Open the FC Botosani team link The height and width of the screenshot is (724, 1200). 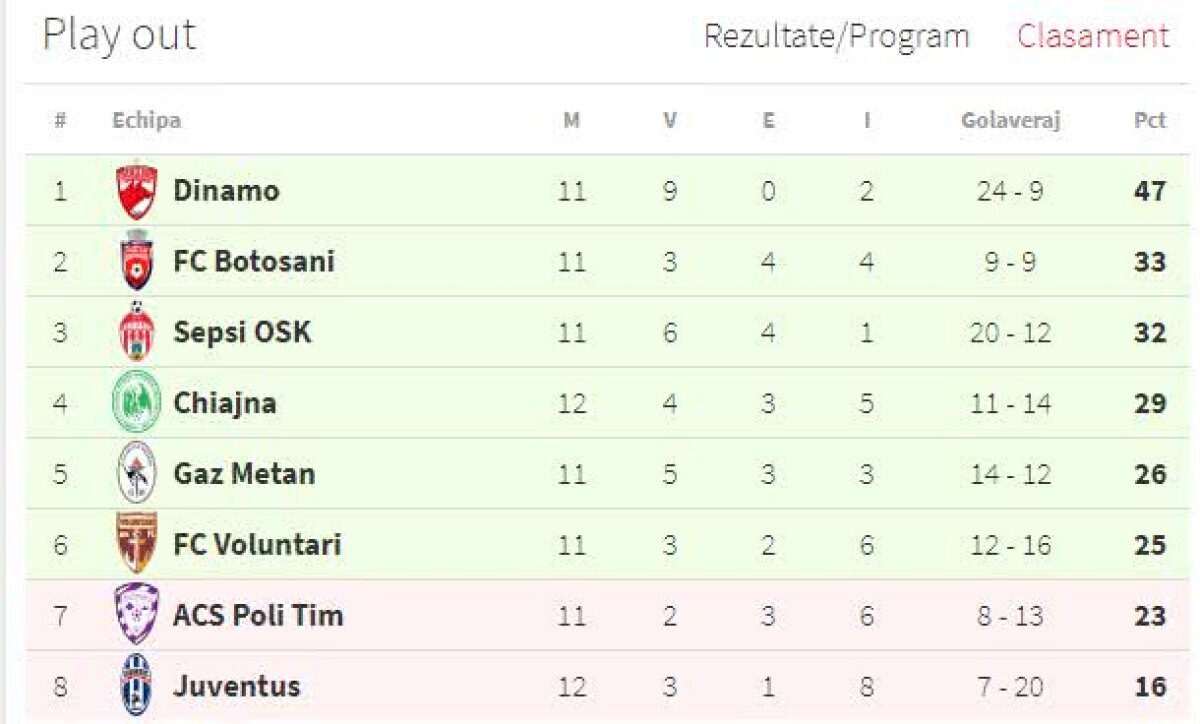tap(254, 261)
